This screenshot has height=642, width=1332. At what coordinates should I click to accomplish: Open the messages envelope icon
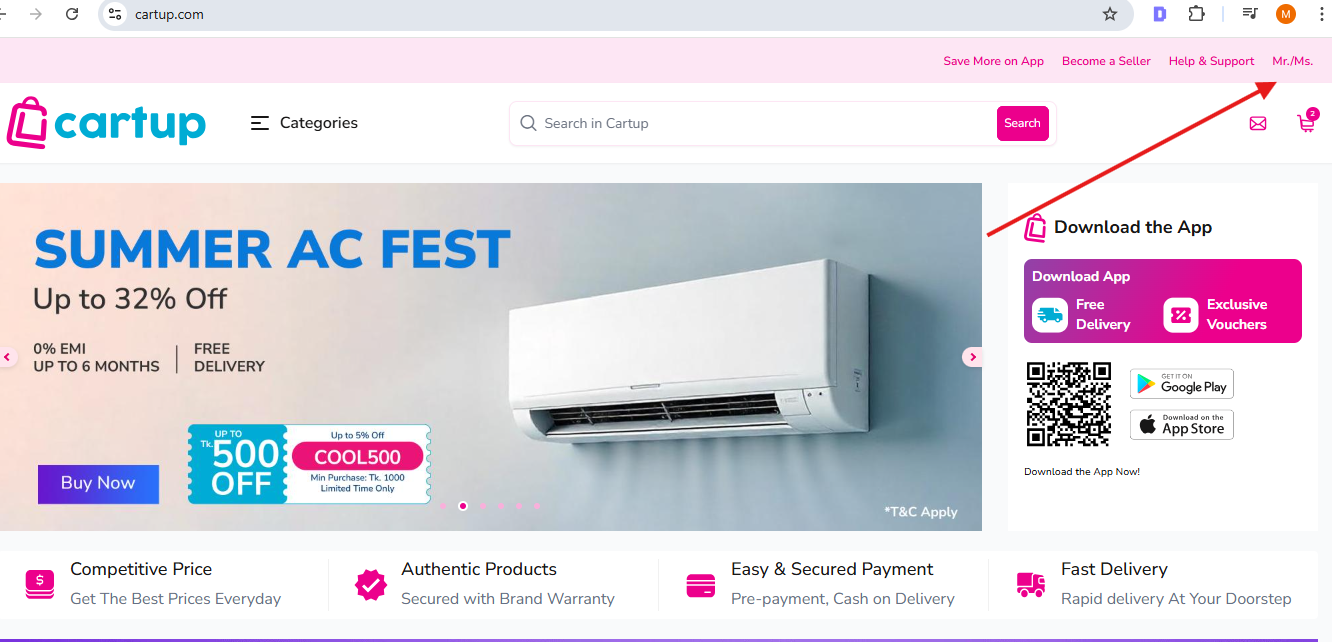[1258, 123]
